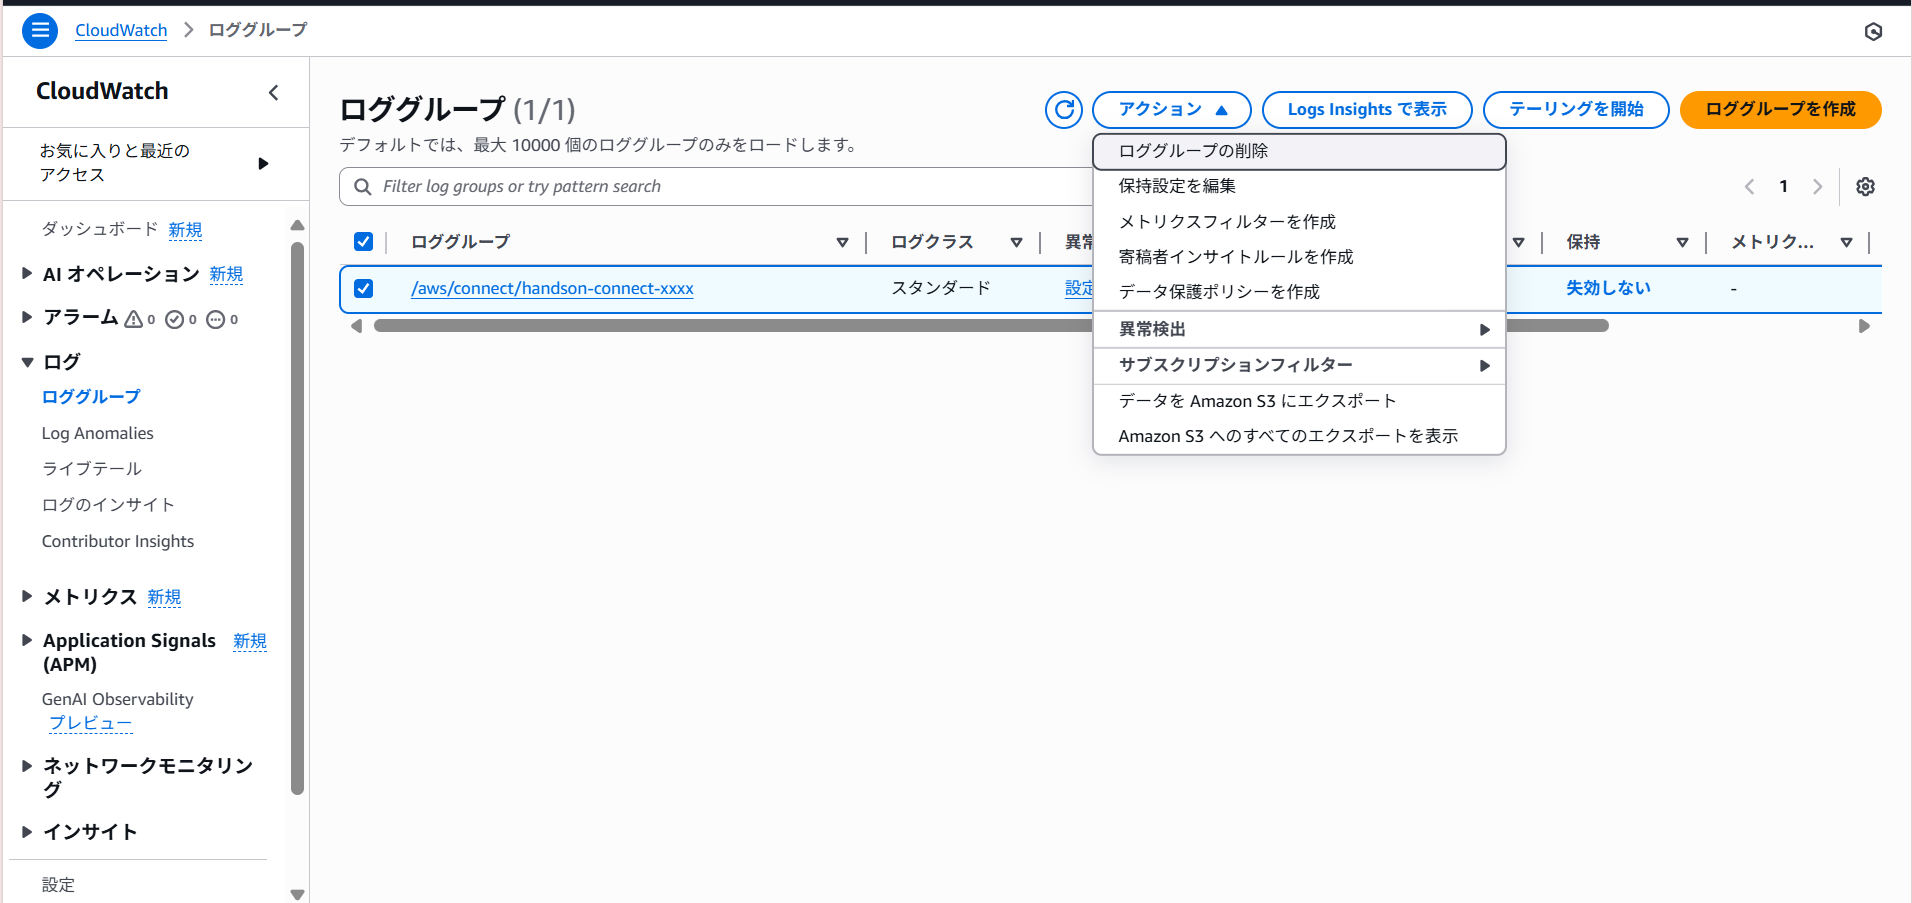Choose データを Amazon S3 にエクスポート
Image resolution: width=1912 pixels, height=903 pixels.
[1258, 400]
